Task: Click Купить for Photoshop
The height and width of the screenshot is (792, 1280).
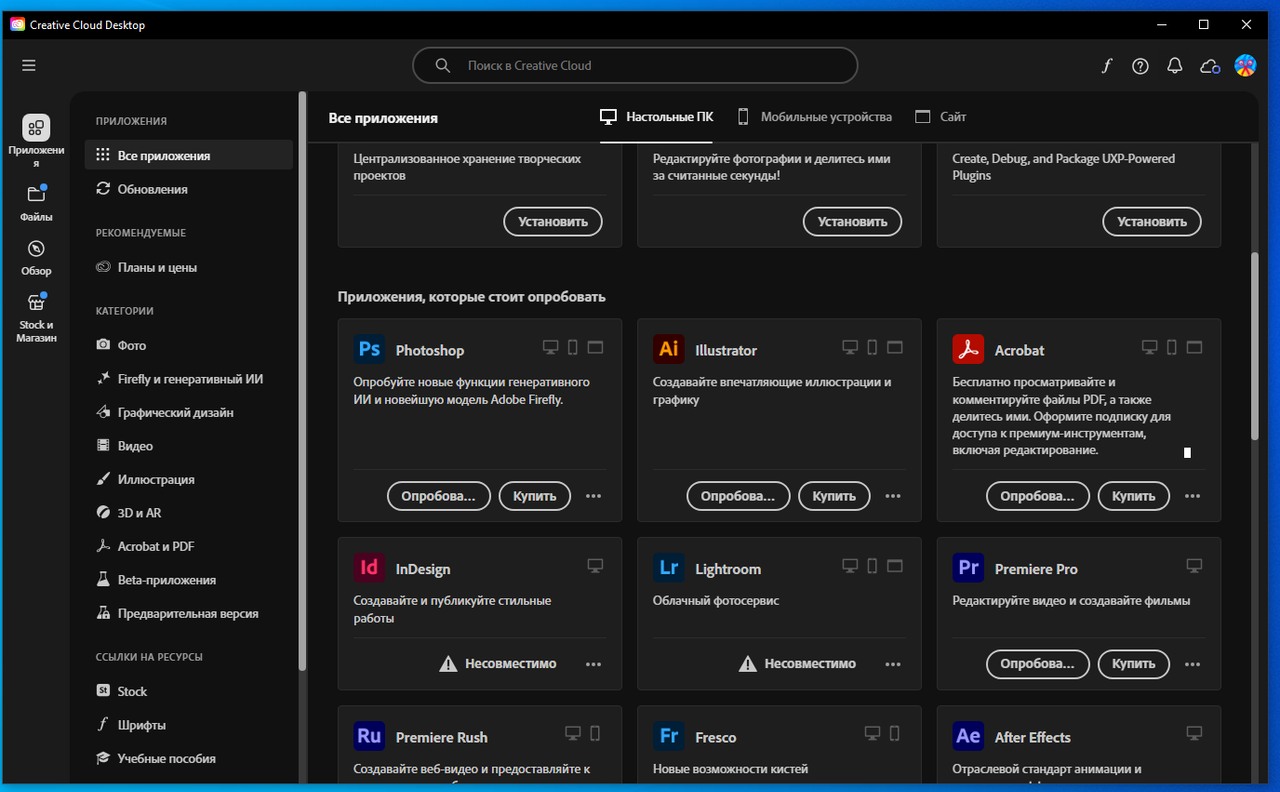Action: click(x=535, y=496)
